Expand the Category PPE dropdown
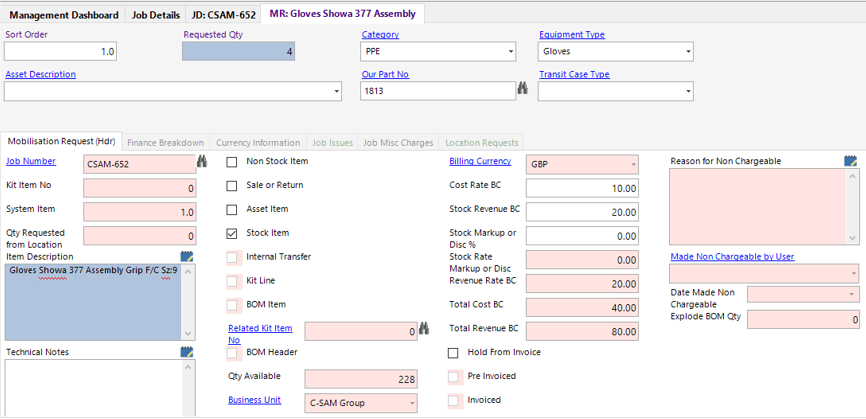The width and height of the screenshot is (866, 419). [510, 51]
